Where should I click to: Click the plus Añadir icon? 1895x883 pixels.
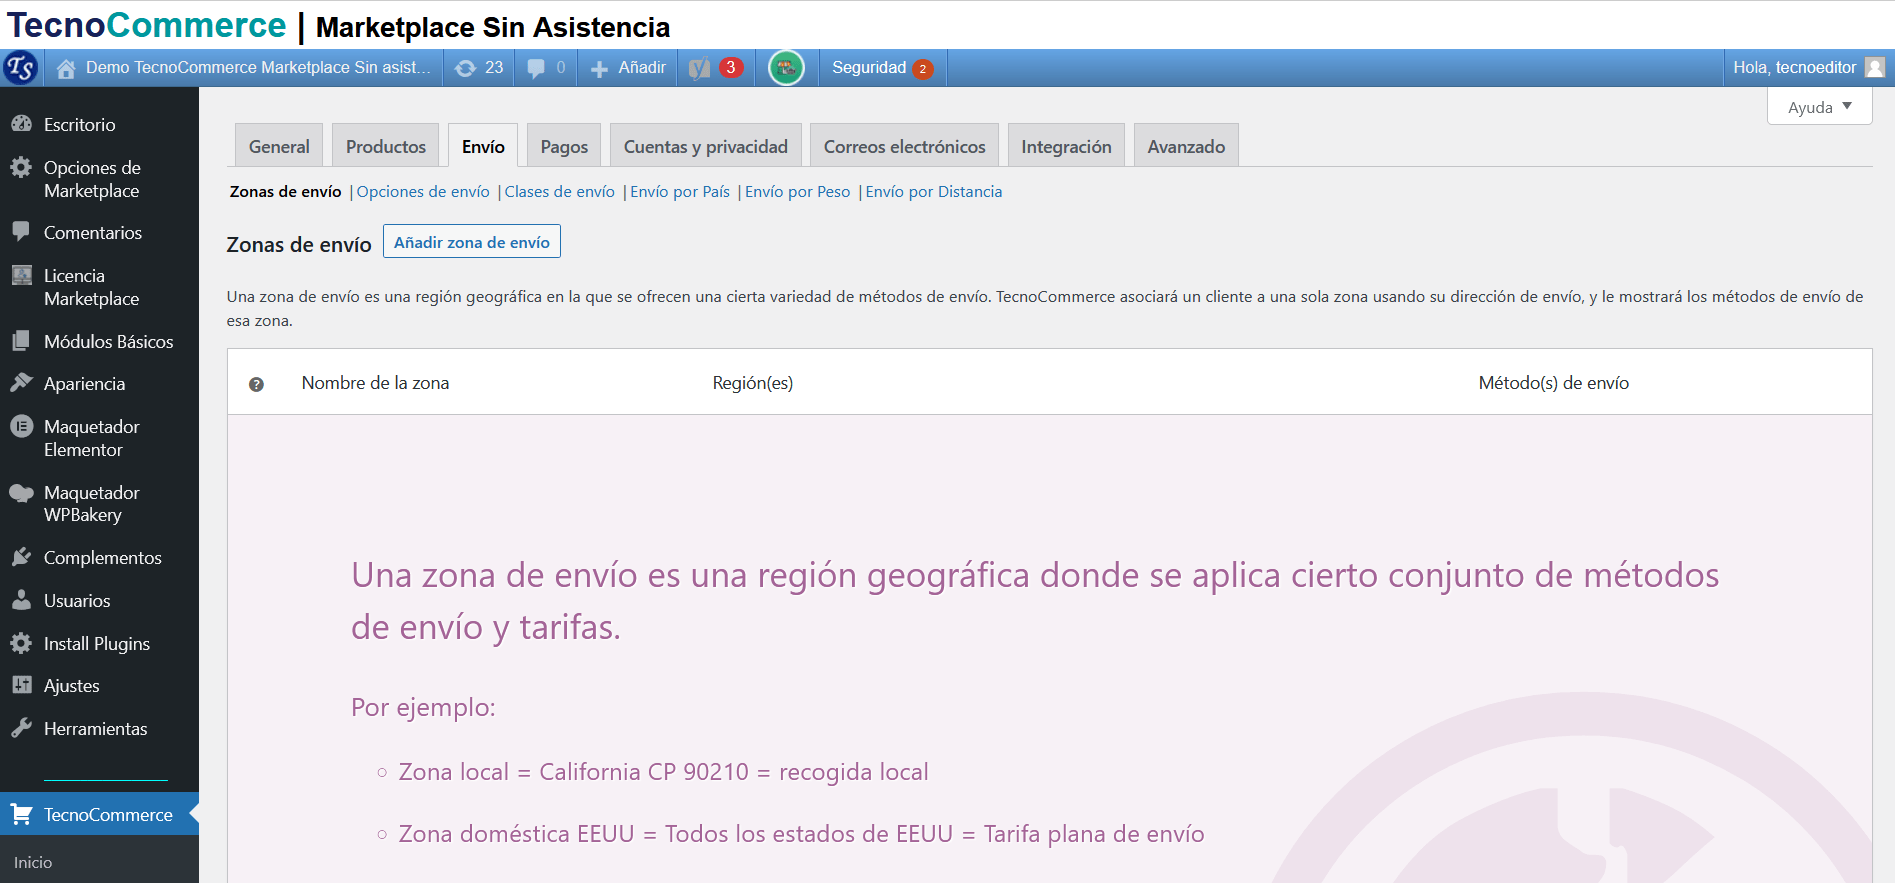599,68
